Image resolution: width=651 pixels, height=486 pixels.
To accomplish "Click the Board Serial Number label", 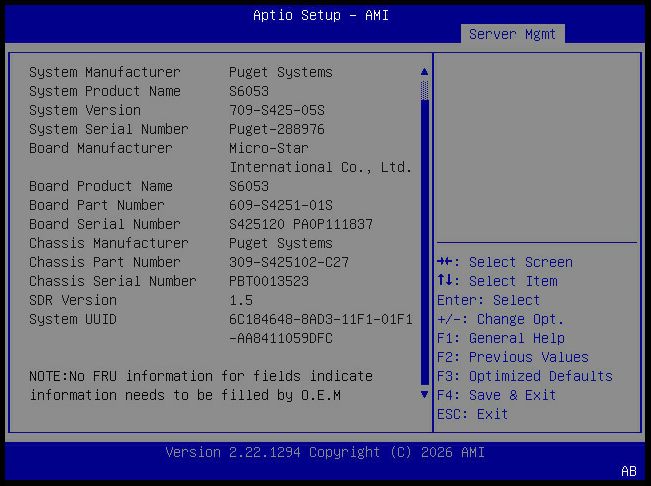I will point(105,224).
